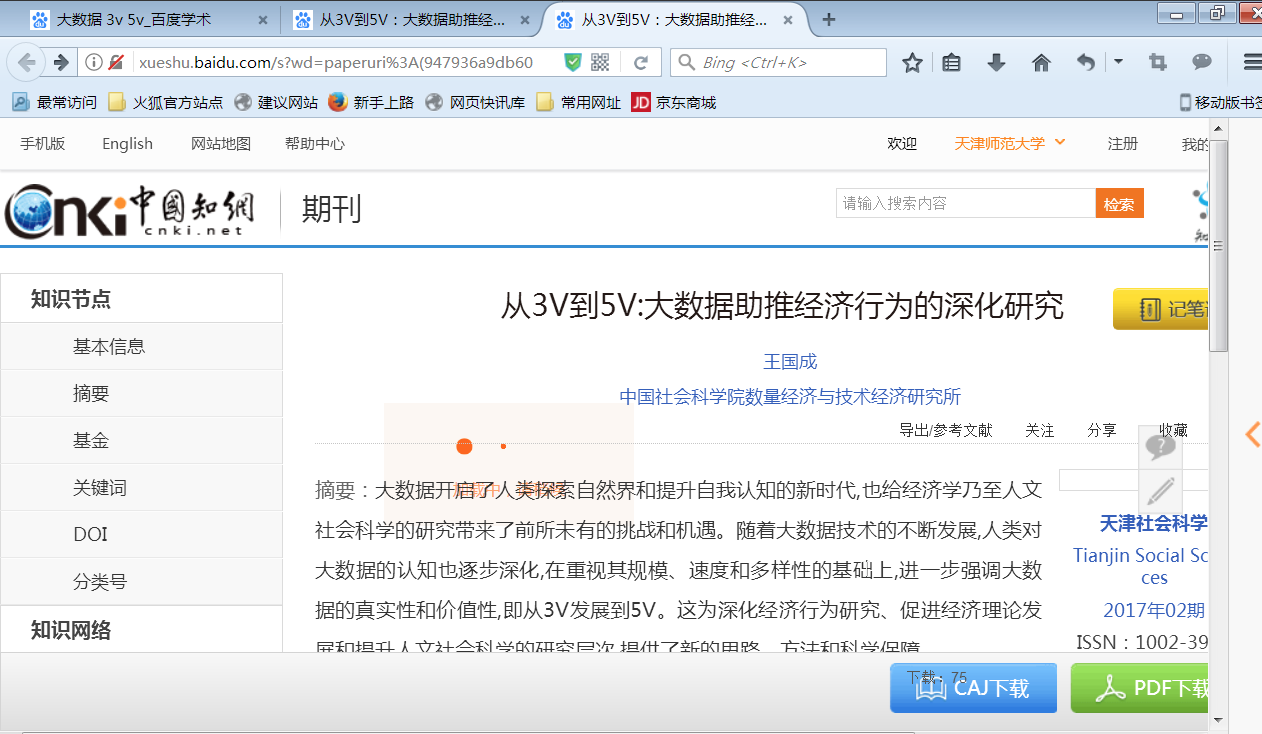Open the new tab plus button
This screenshot has height=734, width=1262.
click(x=829, y=20)
